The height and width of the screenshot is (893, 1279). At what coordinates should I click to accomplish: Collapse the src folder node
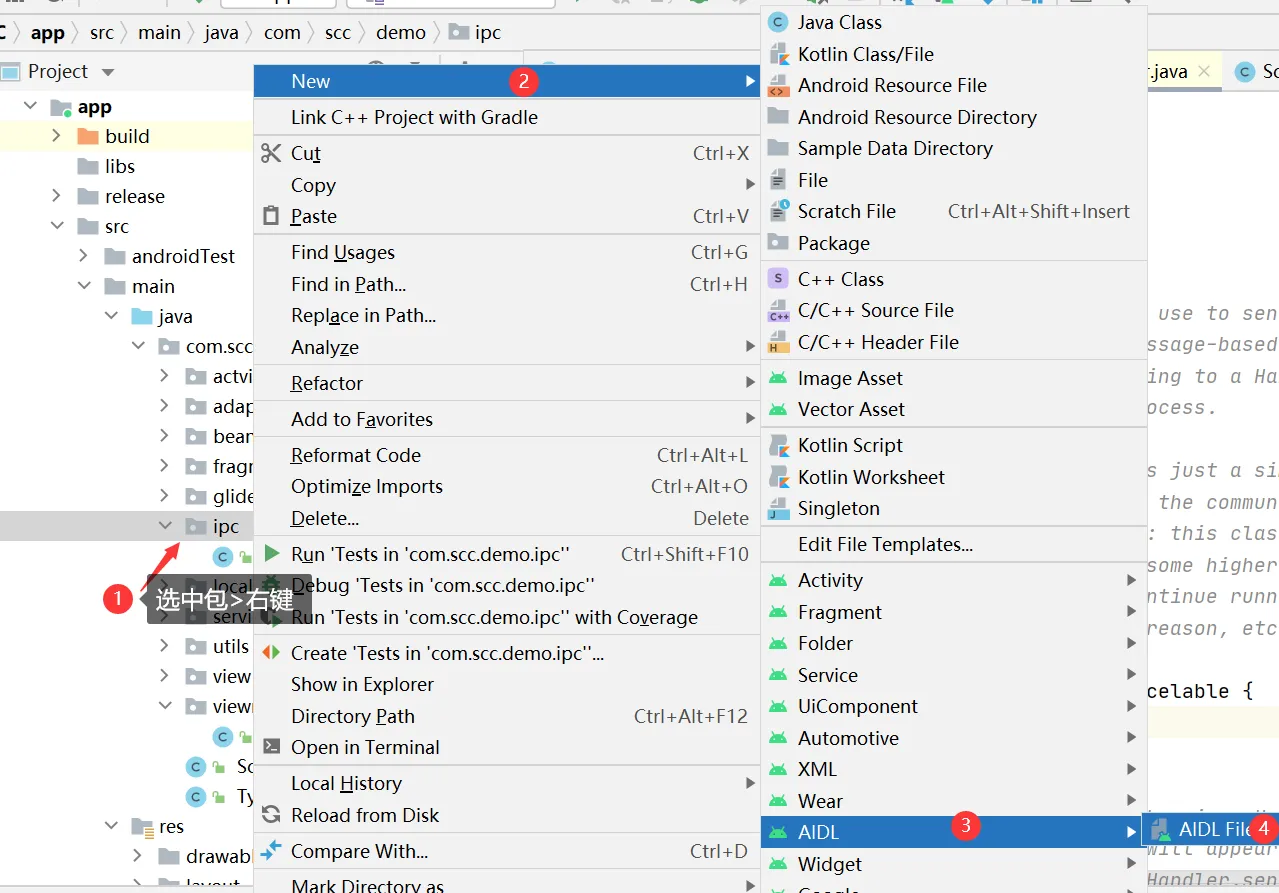[x=57, y=226]
